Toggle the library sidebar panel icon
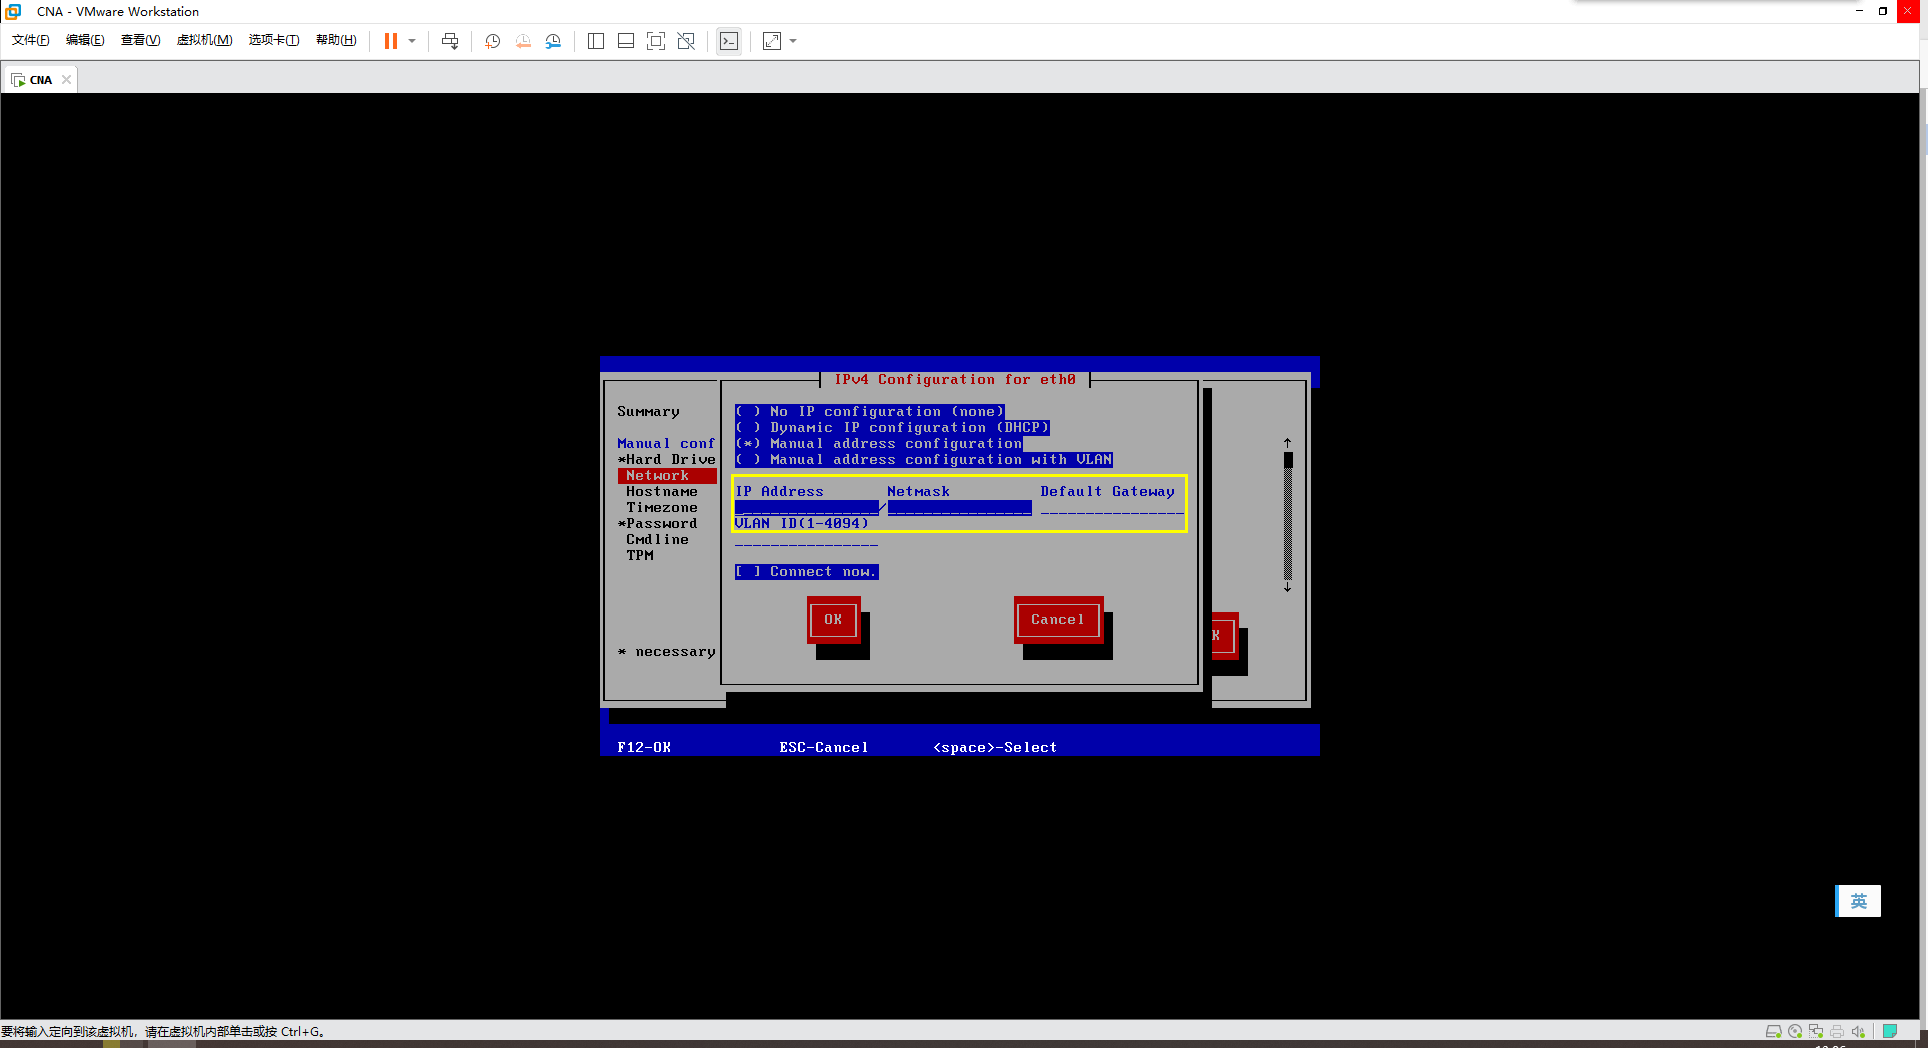 point(596,41)
